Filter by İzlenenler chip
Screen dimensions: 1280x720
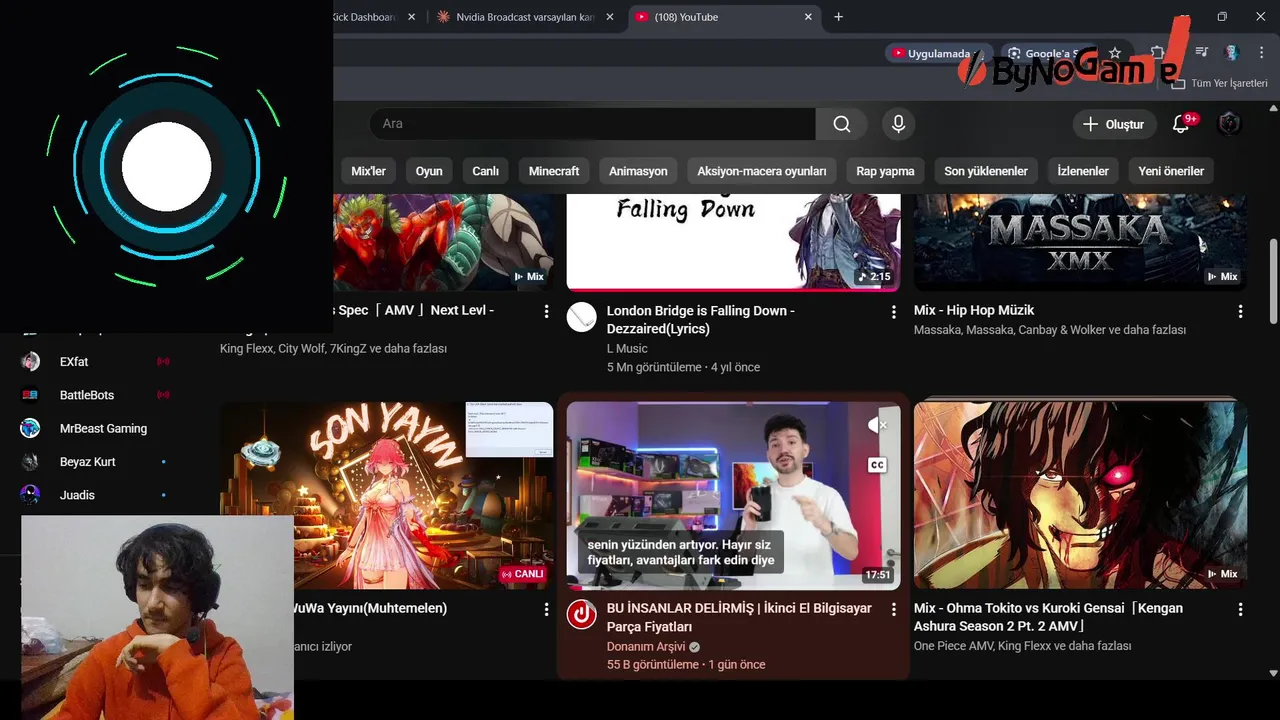(x=1083, y=171)
